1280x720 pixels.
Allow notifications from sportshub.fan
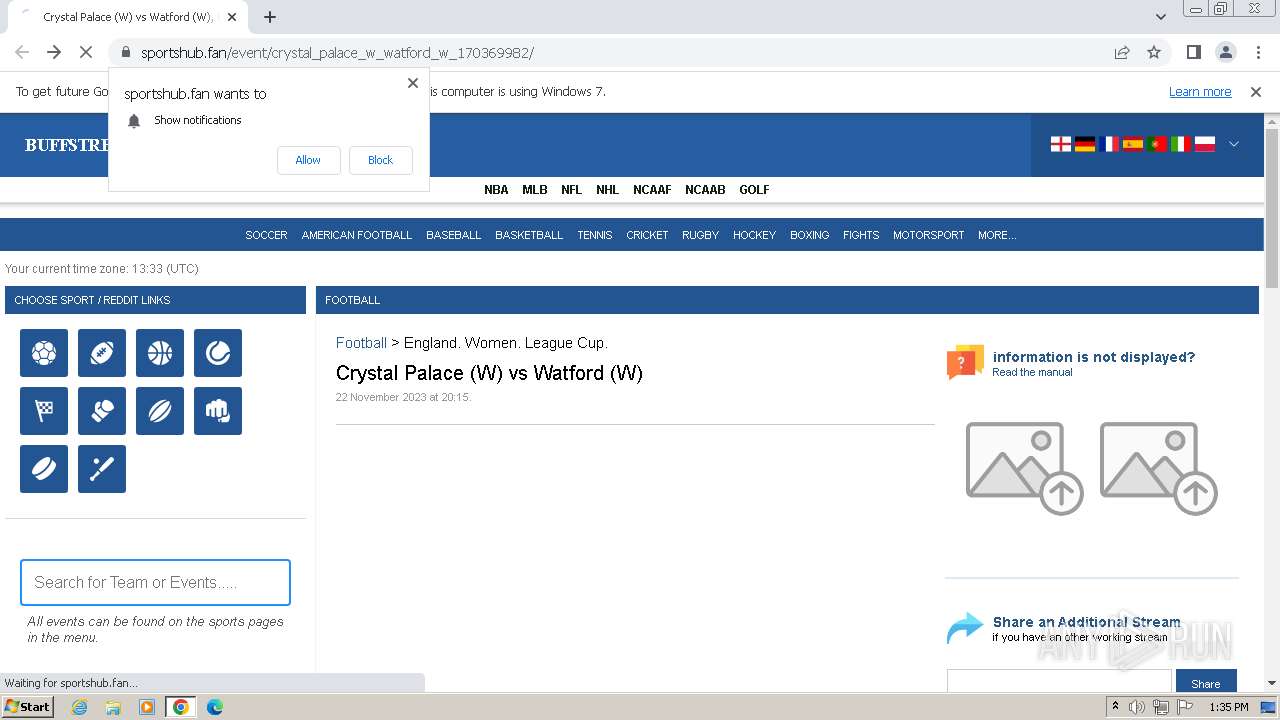coord(308,160)
